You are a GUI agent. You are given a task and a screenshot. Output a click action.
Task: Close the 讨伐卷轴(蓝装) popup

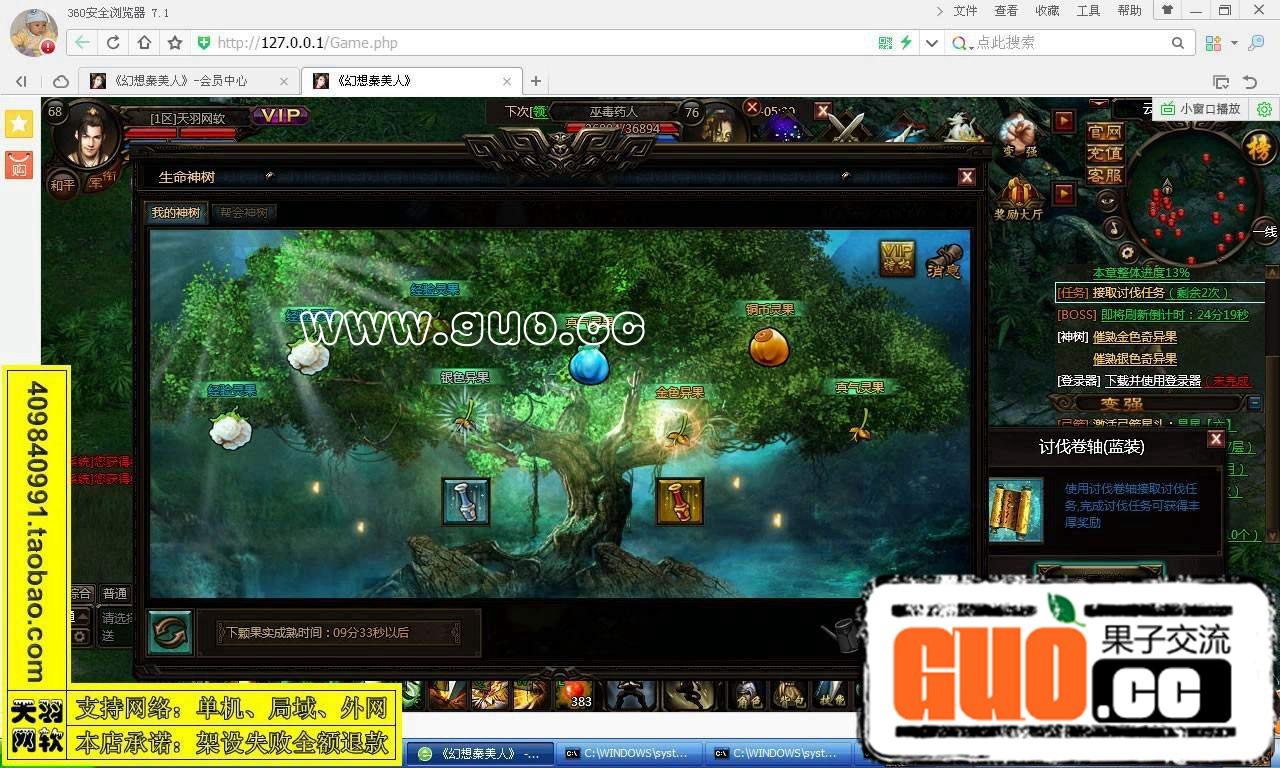1216,439
